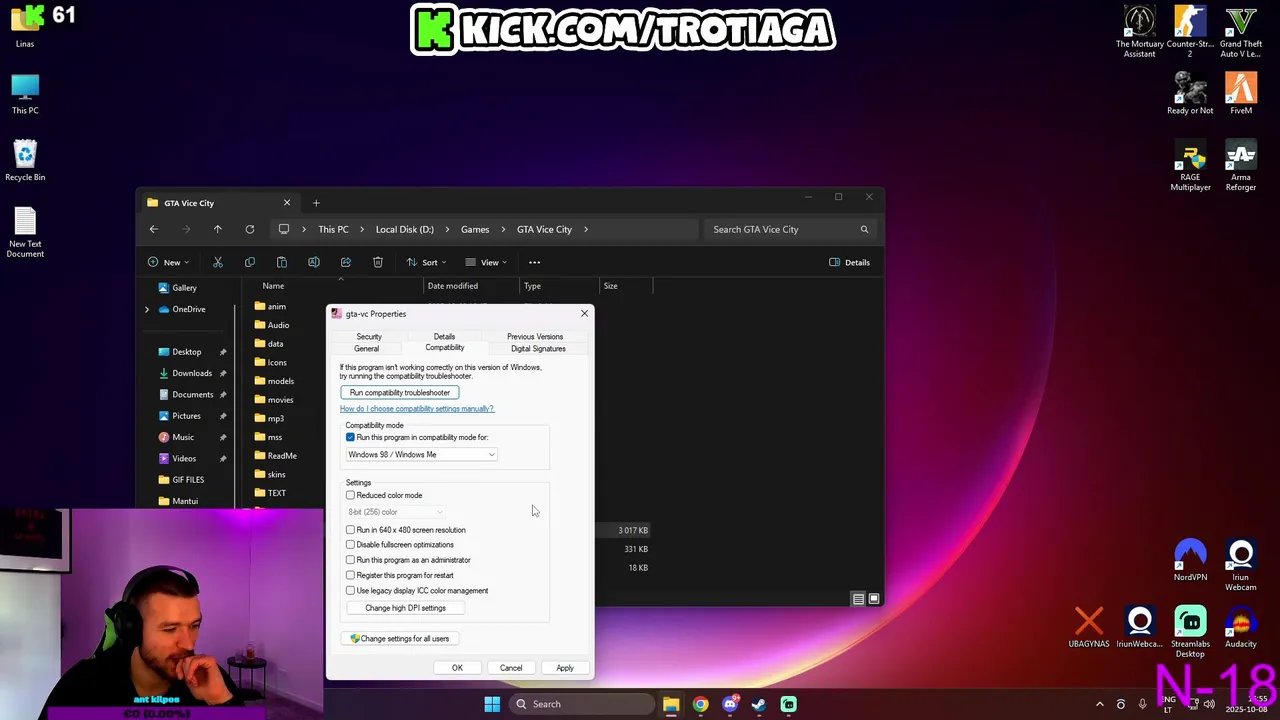The image size is (1280, 720).
Task: Click Copy icon in Explorer toolbar
Action: (250, 262)
